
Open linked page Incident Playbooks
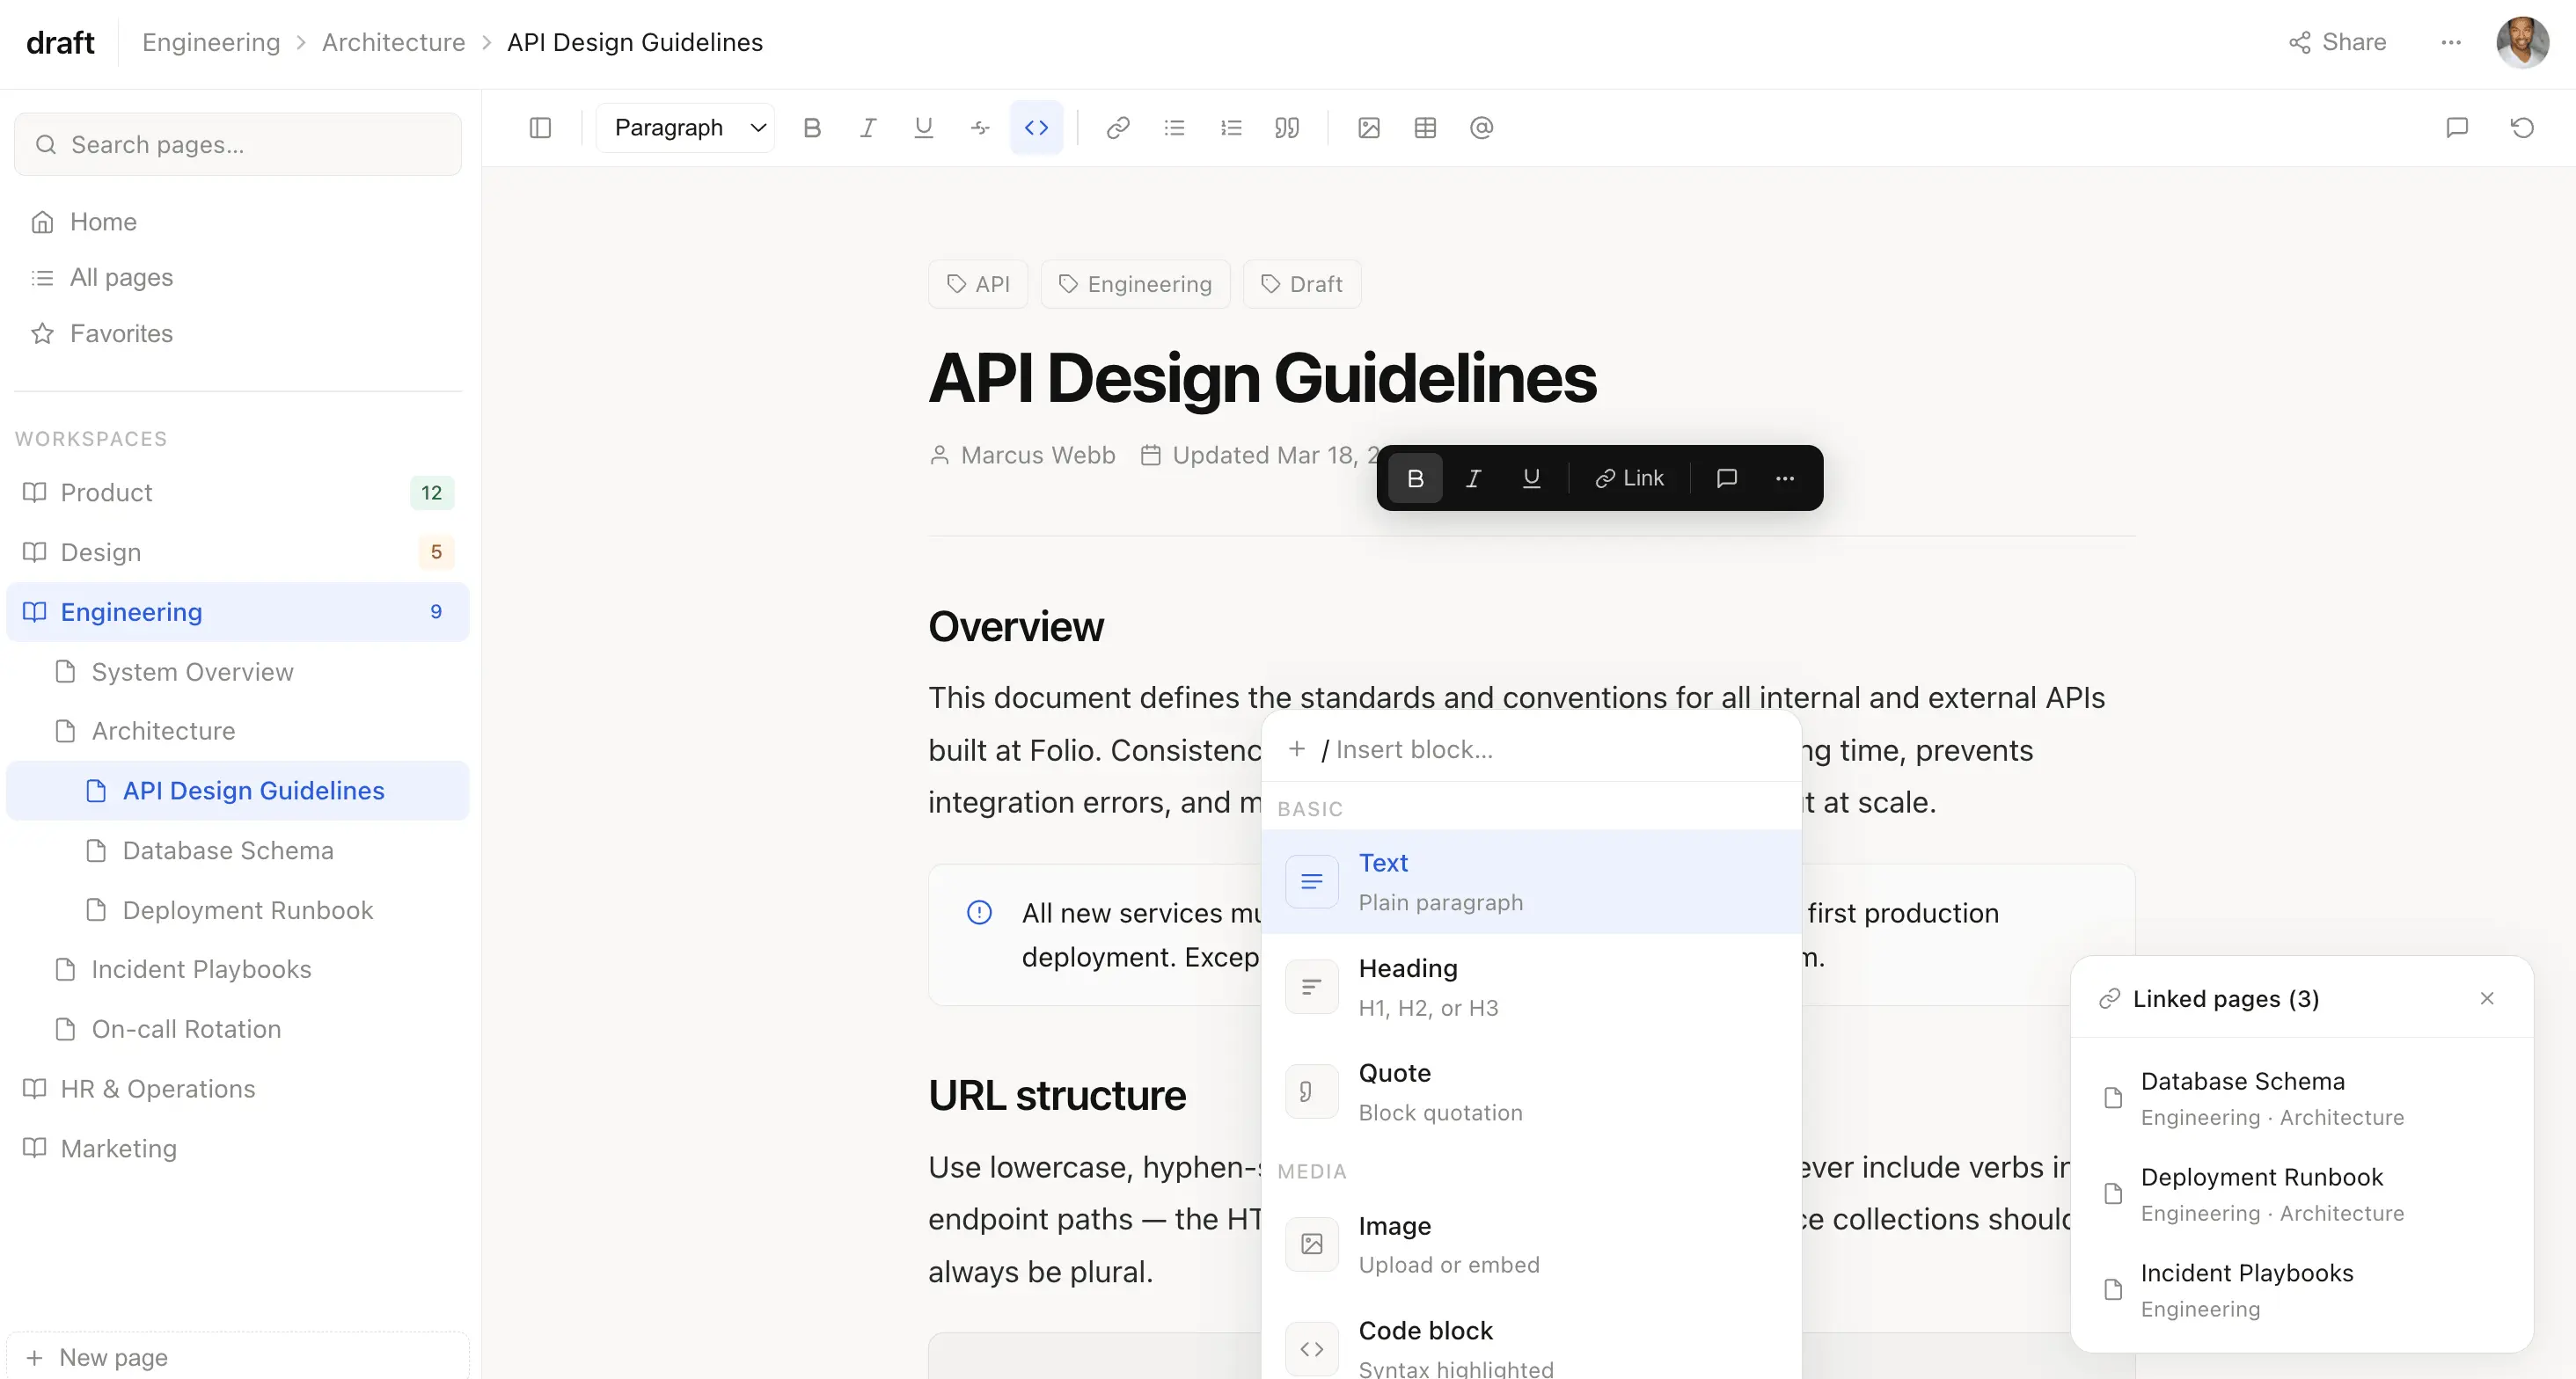(x=2302, y=1290)
